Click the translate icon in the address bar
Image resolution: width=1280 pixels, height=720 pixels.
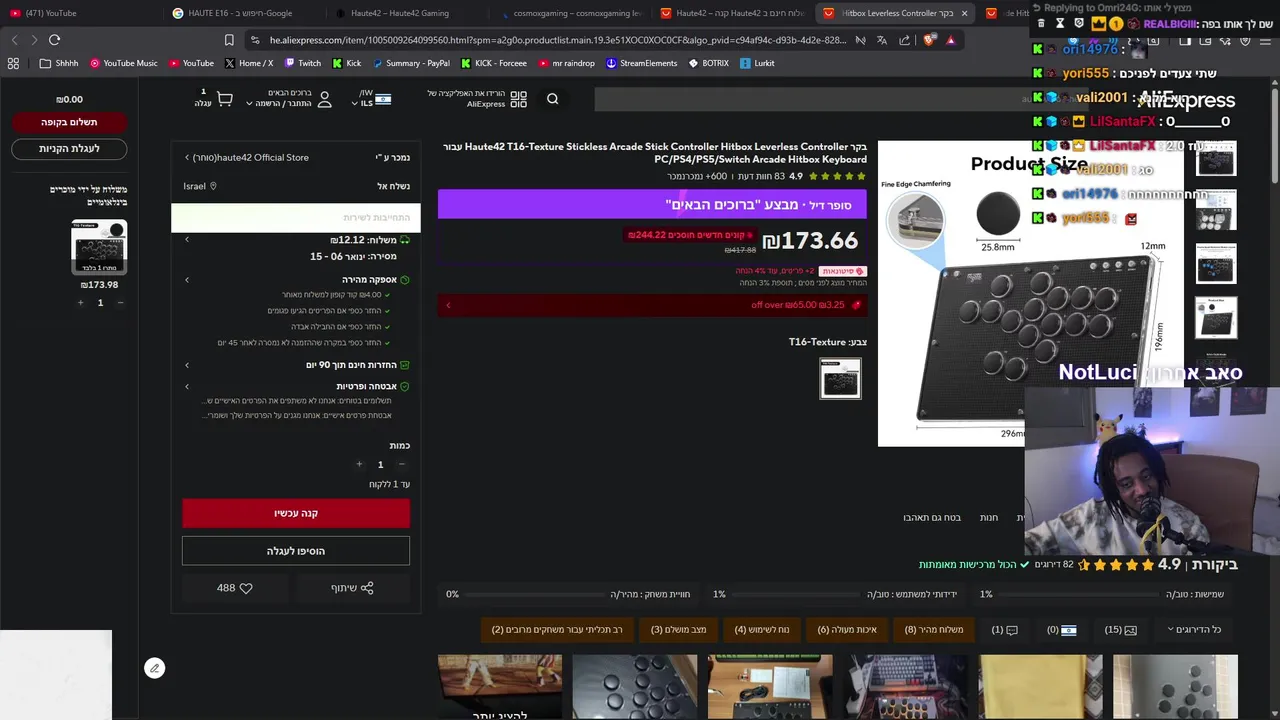tap(881, 40)
